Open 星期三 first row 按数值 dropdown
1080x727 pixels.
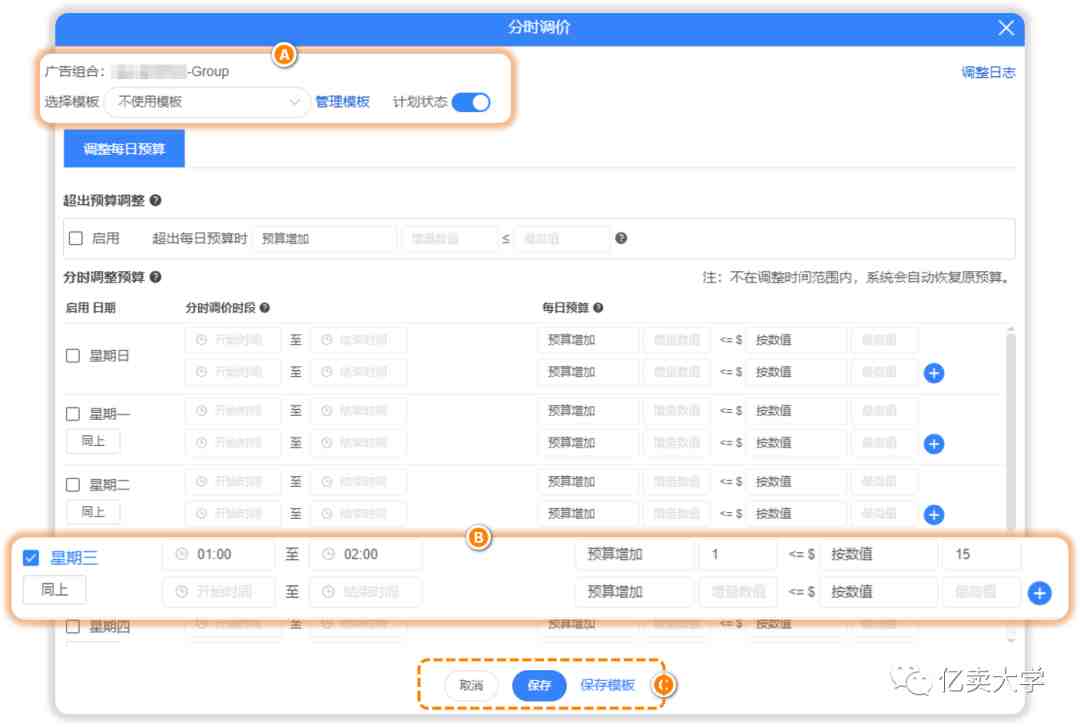click(x=876, y=554)
